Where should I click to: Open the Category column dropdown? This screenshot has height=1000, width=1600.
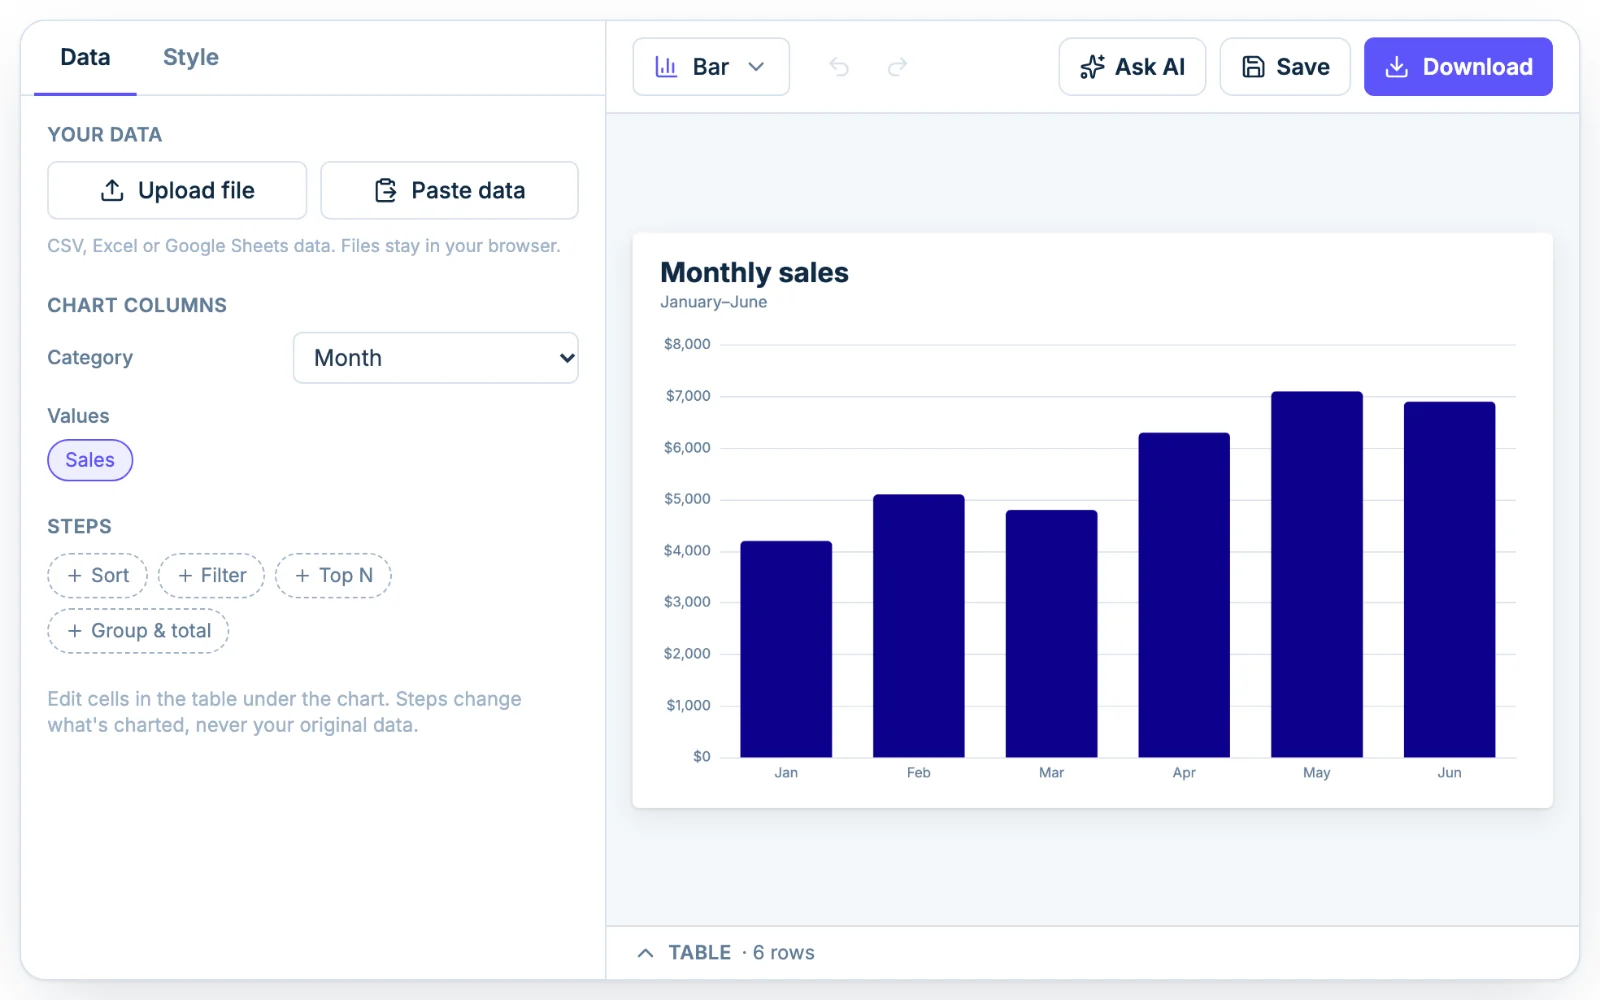pos(436,358)
